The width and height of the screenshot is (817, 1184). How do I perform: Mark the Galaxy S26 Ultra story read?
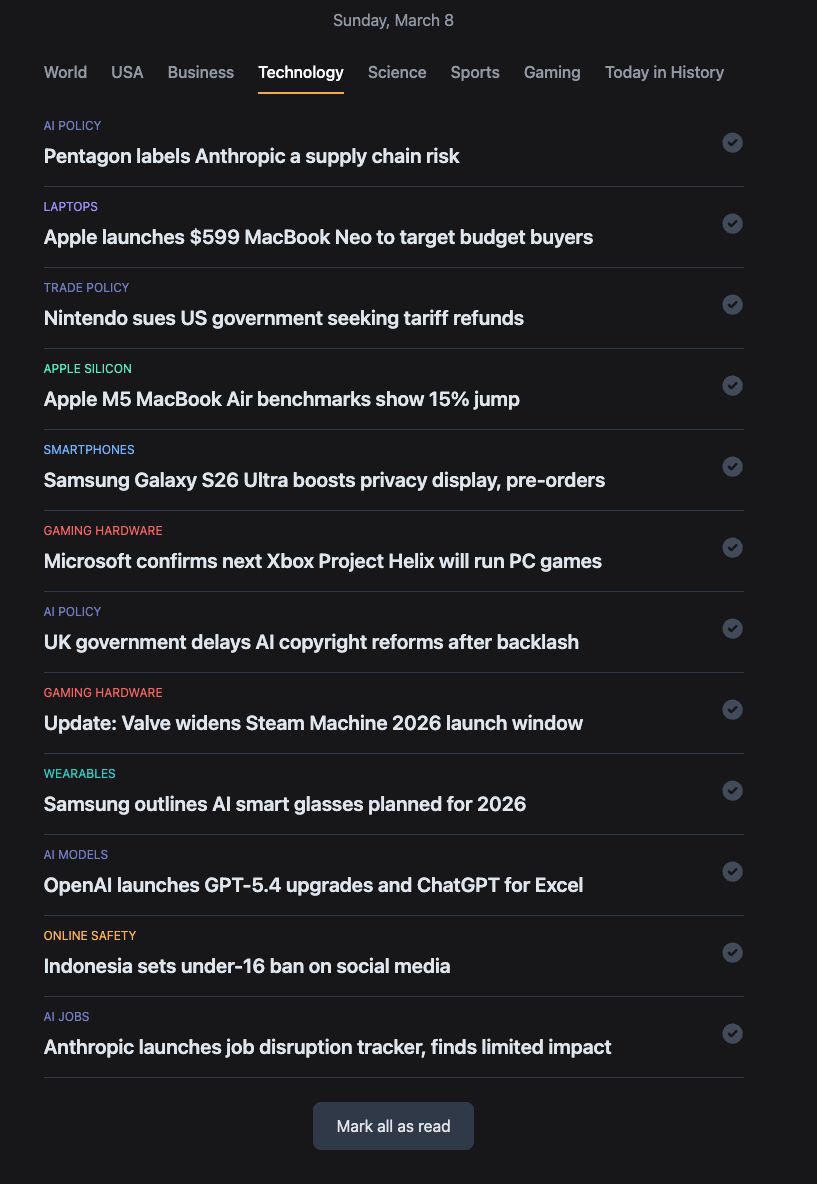[733, 467]
